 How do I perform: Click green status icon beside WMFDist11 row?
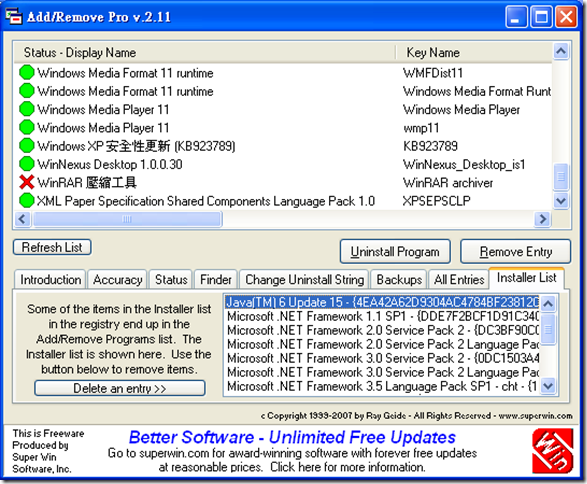(27, 73)
